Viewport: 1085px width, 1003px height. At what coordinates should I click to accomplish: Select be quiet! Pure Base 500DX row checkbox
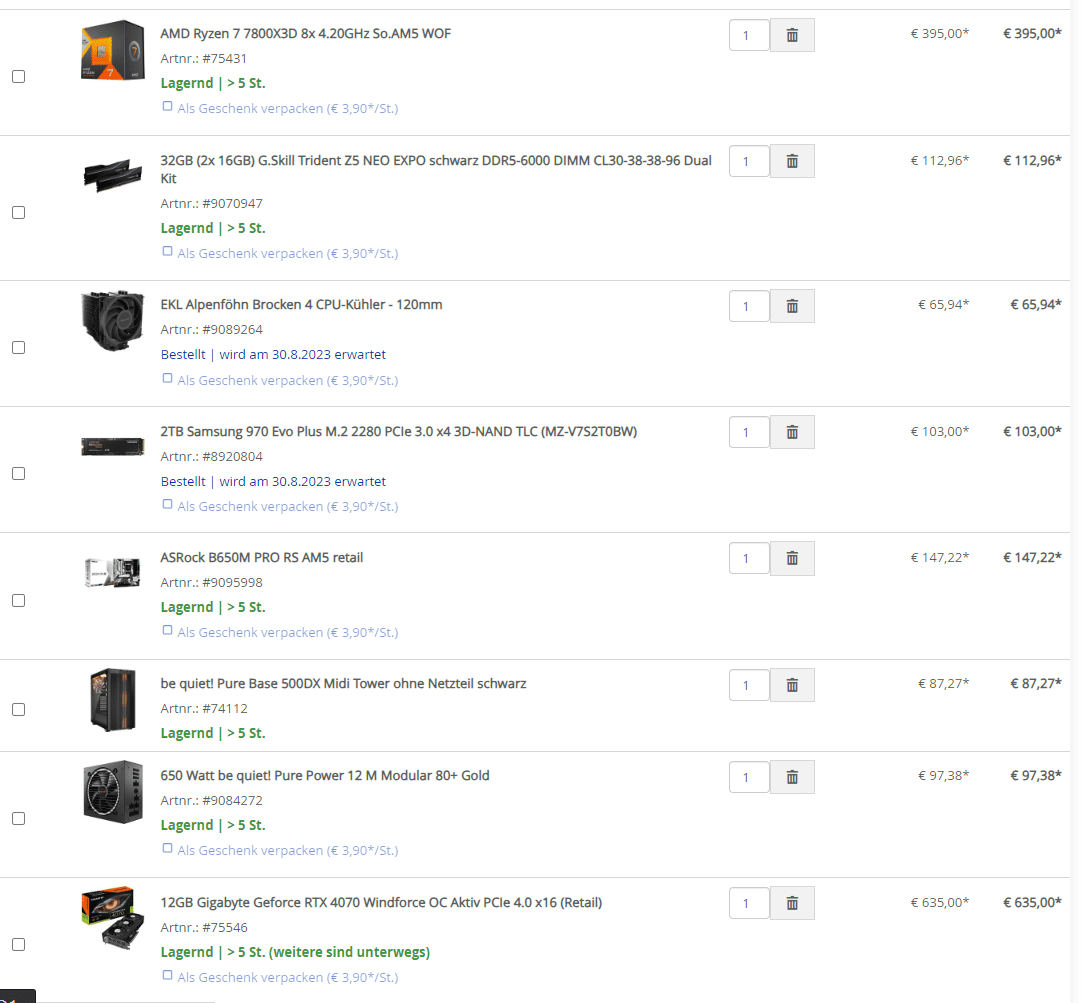[19, 710]
